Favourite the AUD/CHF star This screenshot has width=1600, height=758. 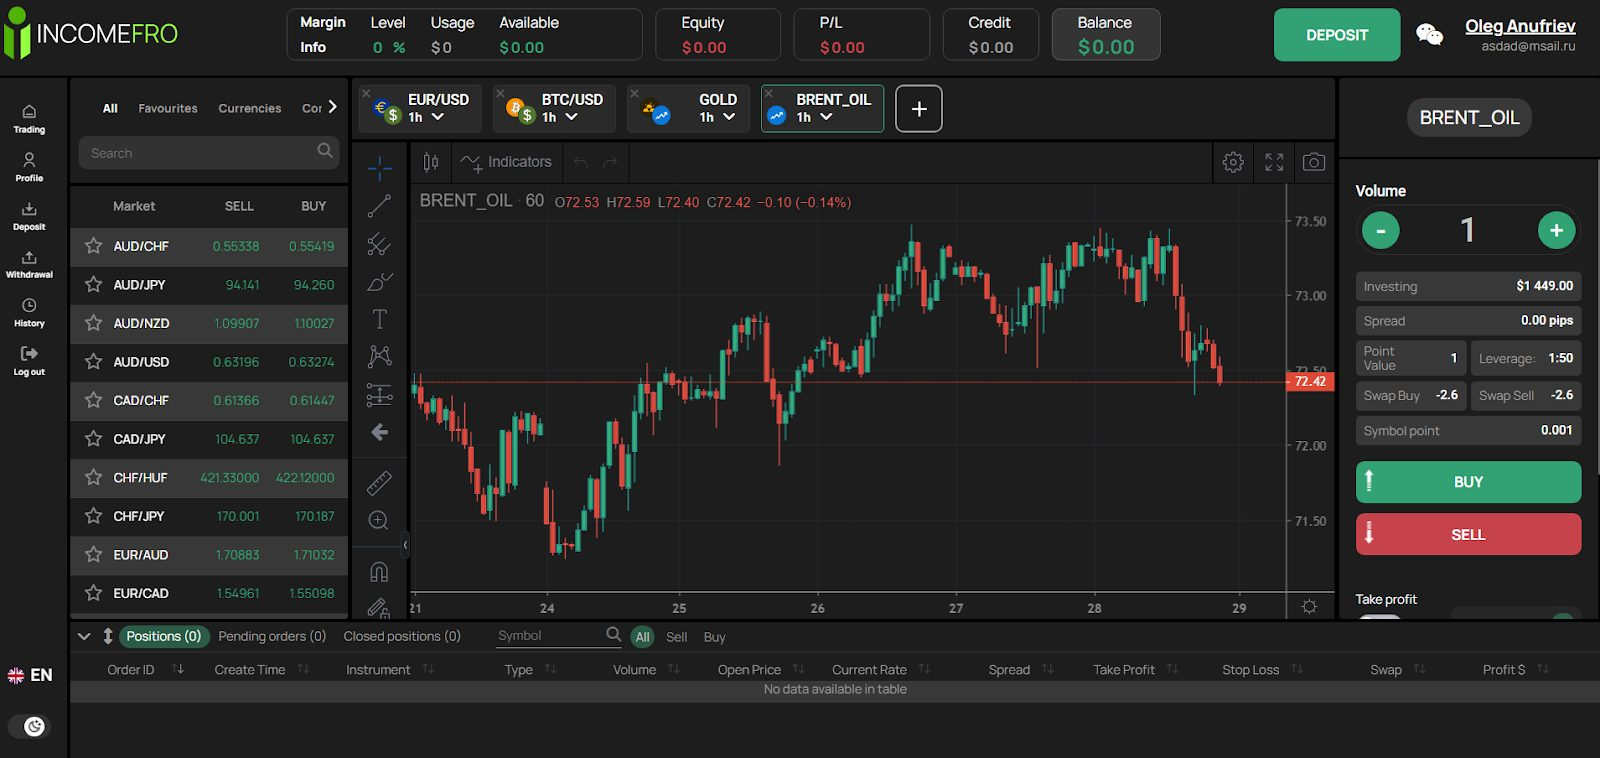(x=94, y=246)
